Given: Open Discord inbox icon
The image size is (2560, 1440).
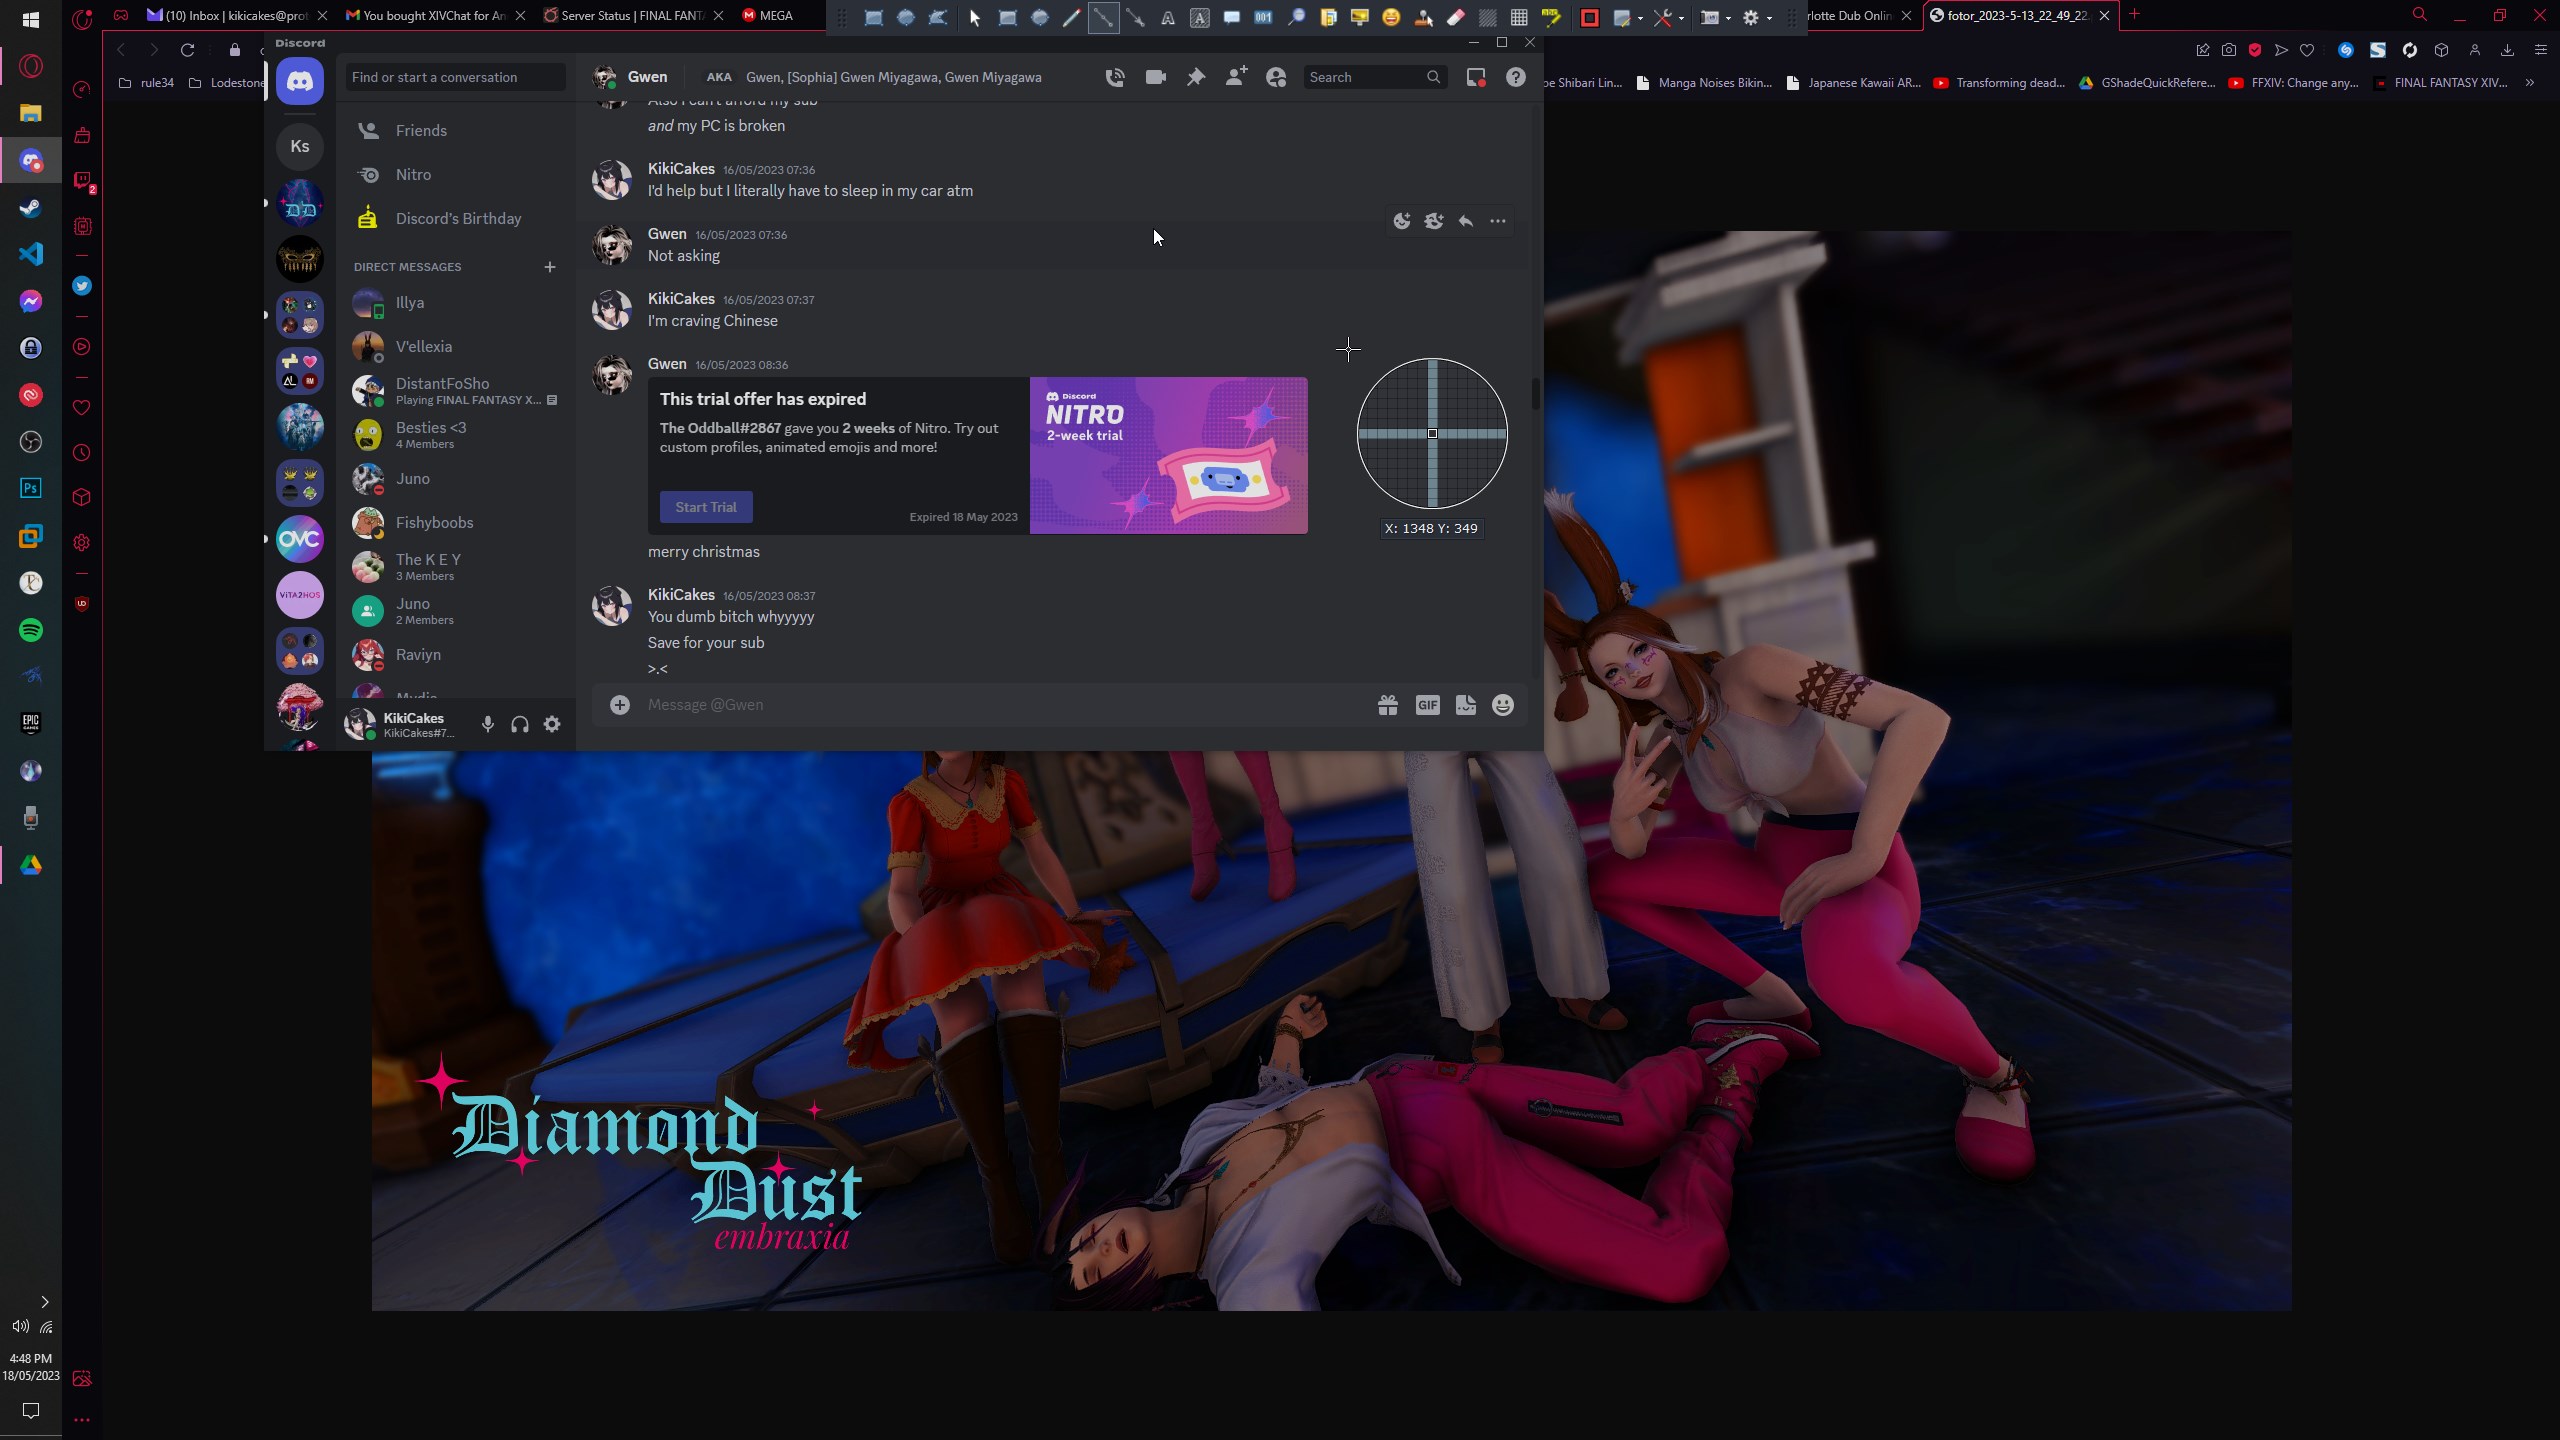Looking at the screenshot, I should click(x=1476, y=77).
